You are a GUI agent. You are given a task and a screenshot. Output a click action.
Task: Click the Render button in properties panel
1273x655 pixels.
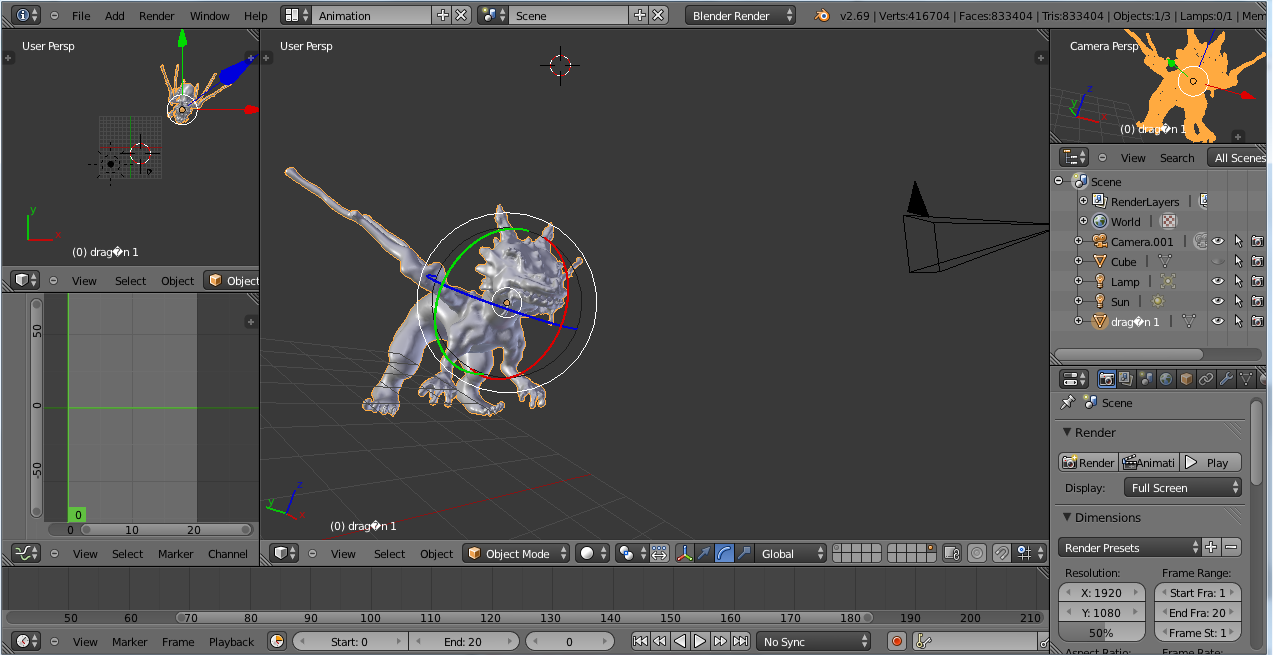click(1088, 462)
